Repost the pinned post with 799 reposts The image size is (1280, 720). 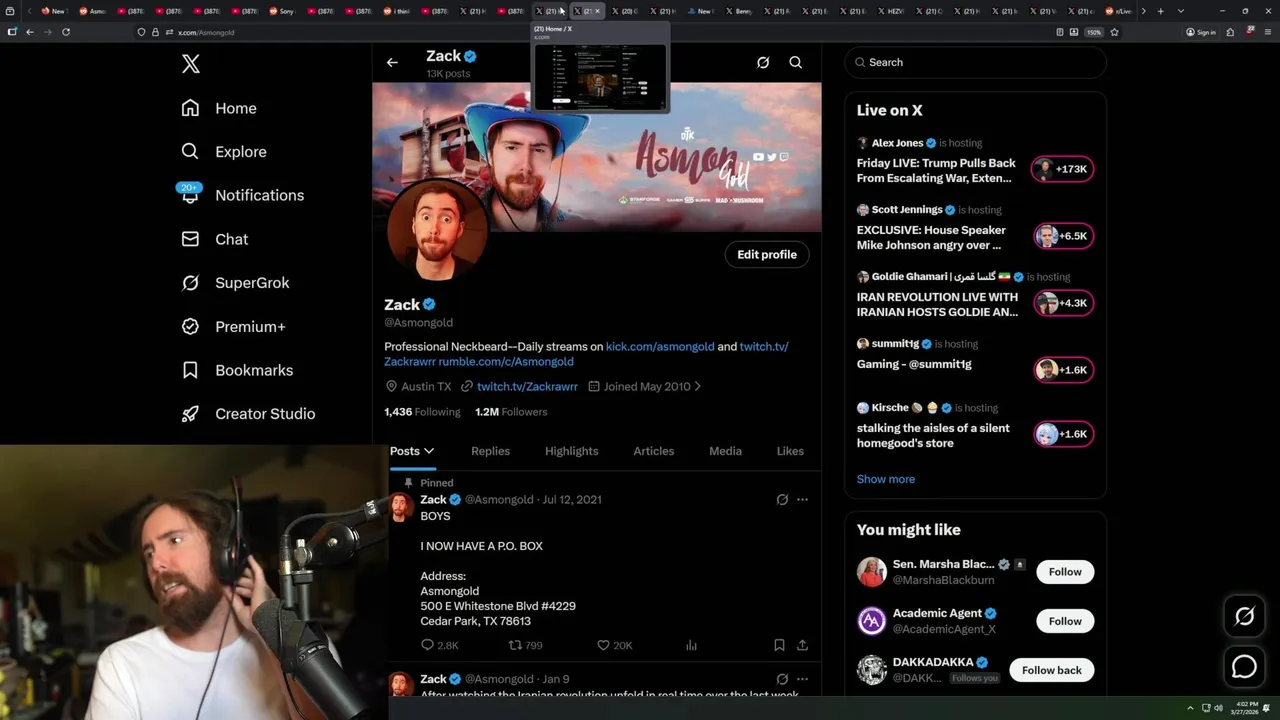pos(526,645)
